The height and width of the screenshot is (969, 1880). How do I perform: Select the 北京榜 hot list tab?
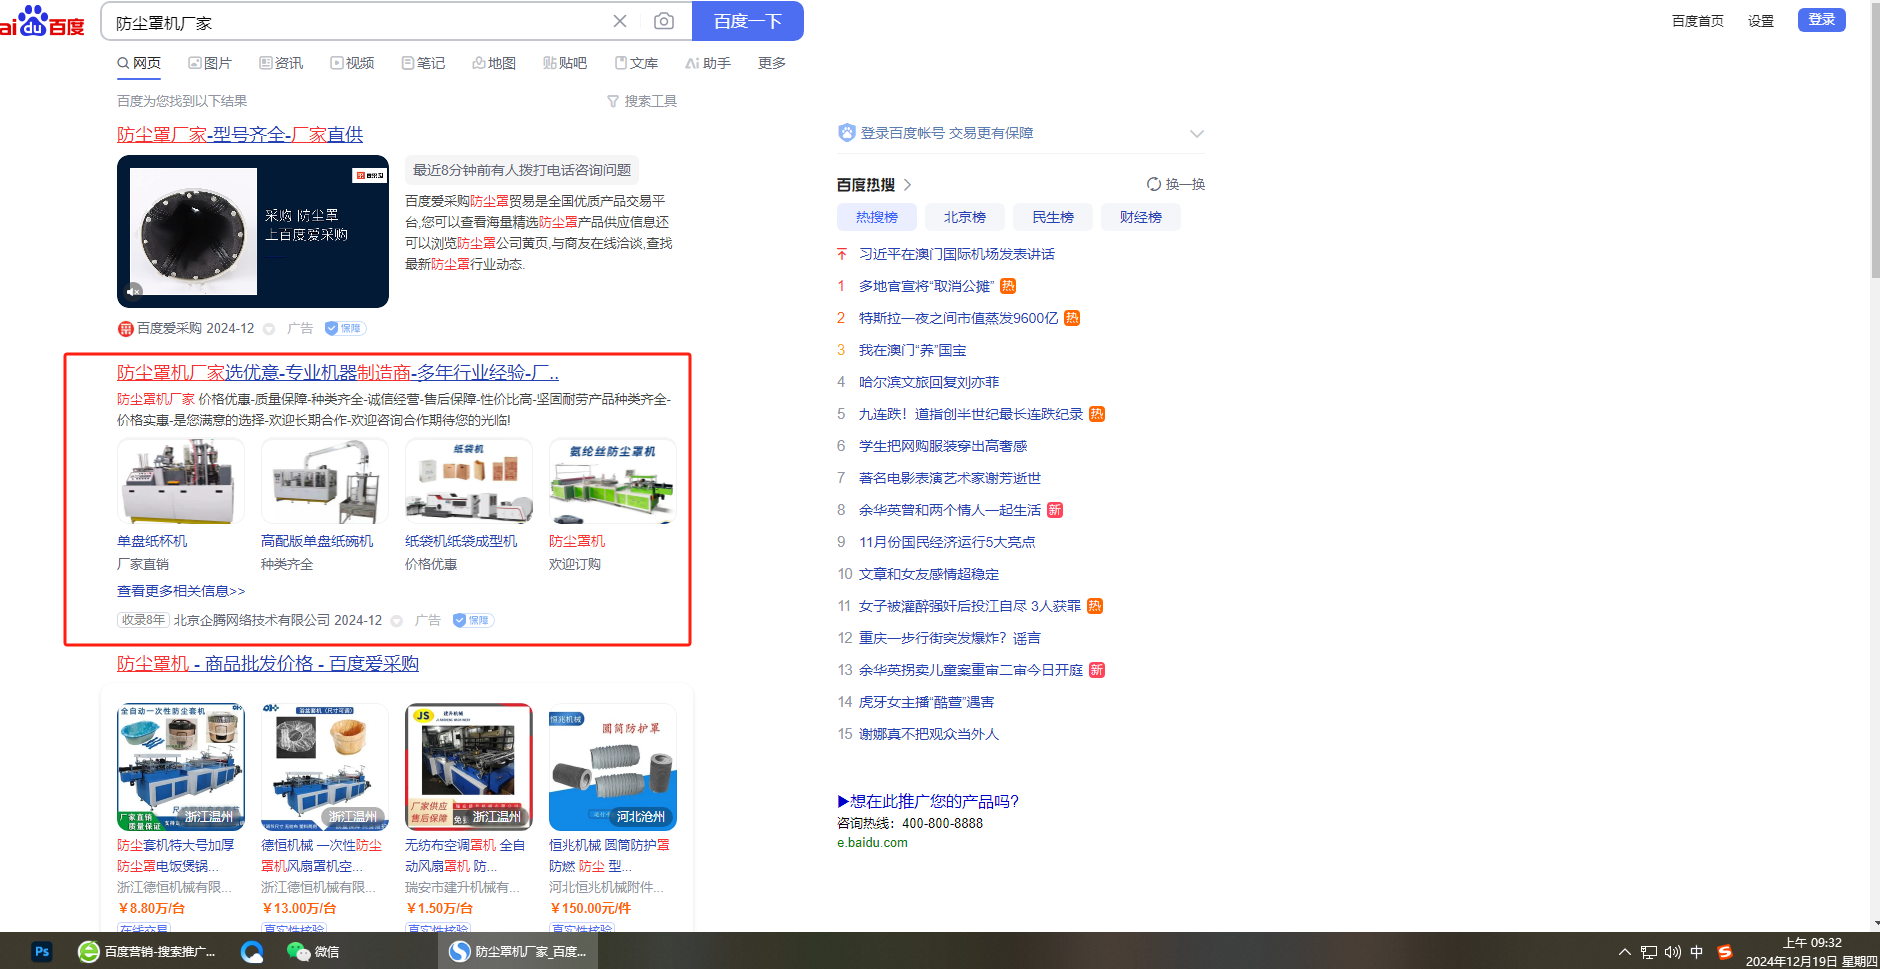click(x=964, y=217)
